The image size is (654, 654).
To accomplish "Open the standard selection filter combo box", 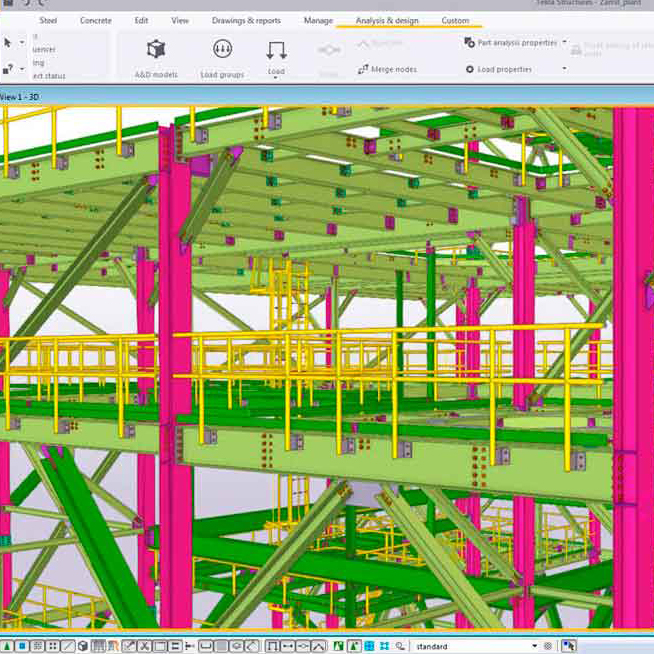I will tap(475, 646).
